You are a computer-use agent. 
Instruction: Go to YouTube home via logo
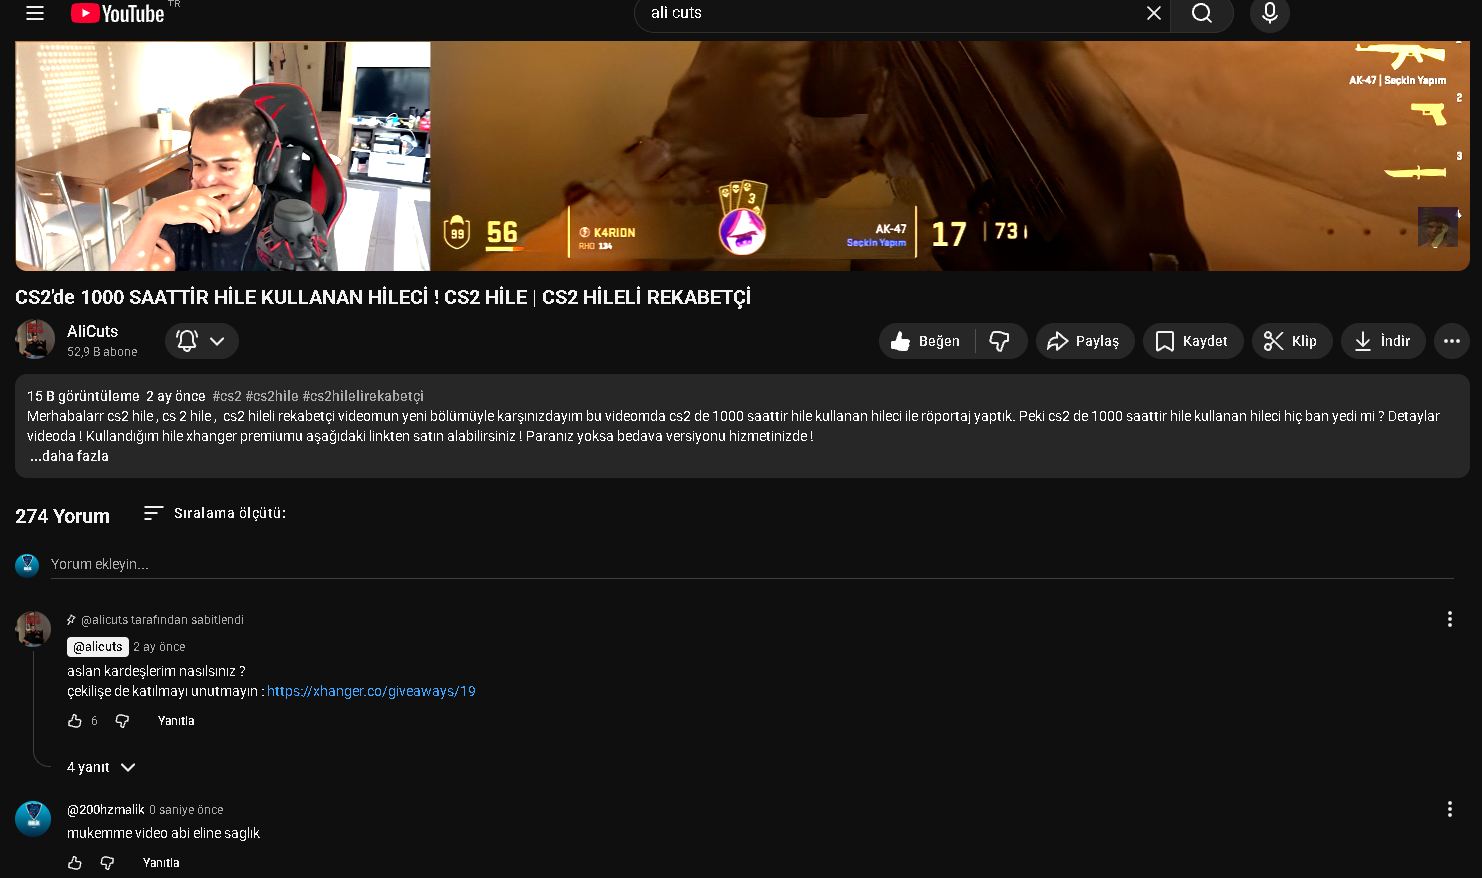(118, 13)
